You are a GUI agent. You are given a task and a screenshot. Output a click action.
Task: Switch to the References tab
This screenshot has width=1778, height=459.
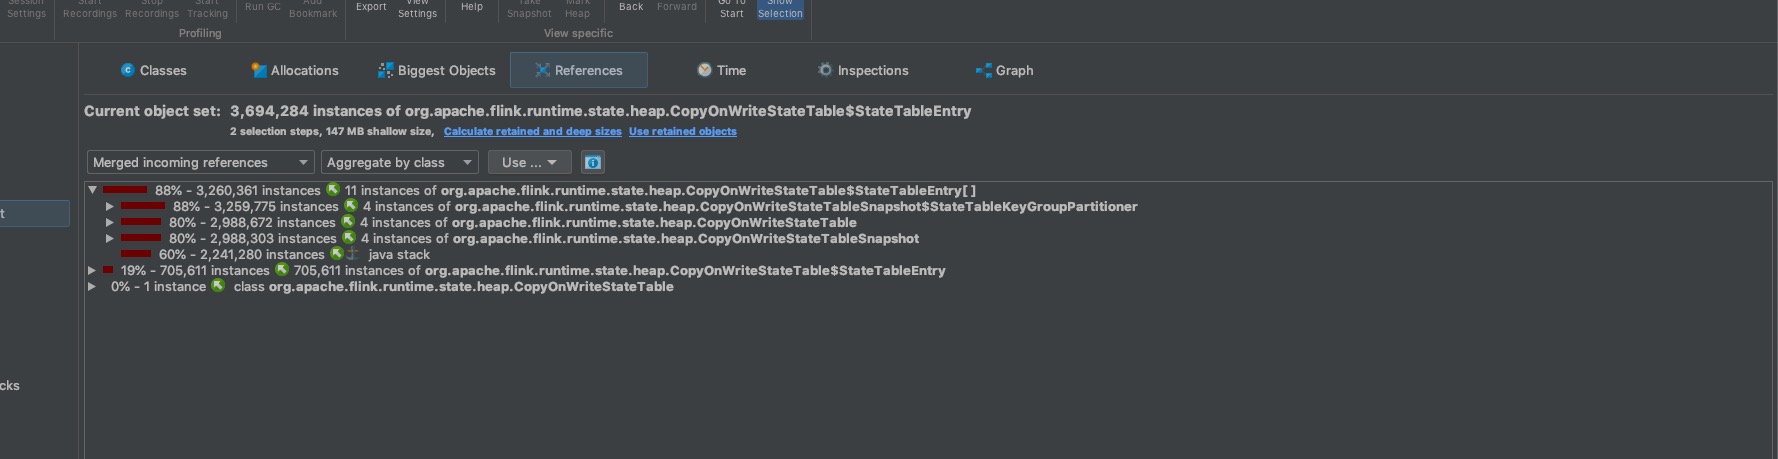(x=578, y=70)
